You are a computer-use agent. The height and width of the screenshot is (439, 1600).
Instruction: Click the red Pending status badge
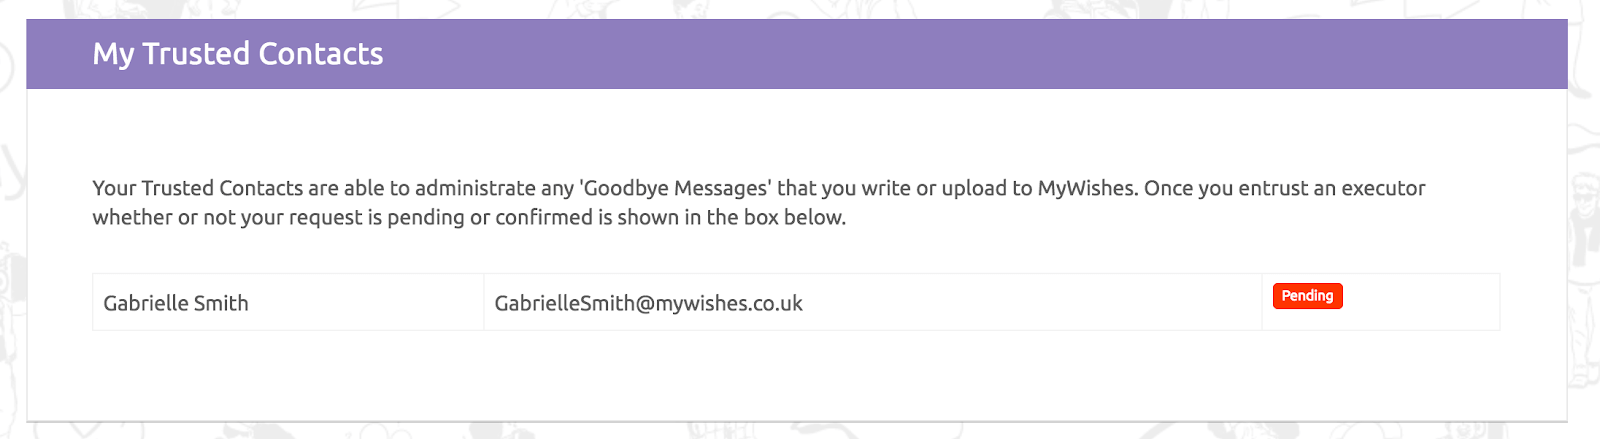tap(1307, 296)
